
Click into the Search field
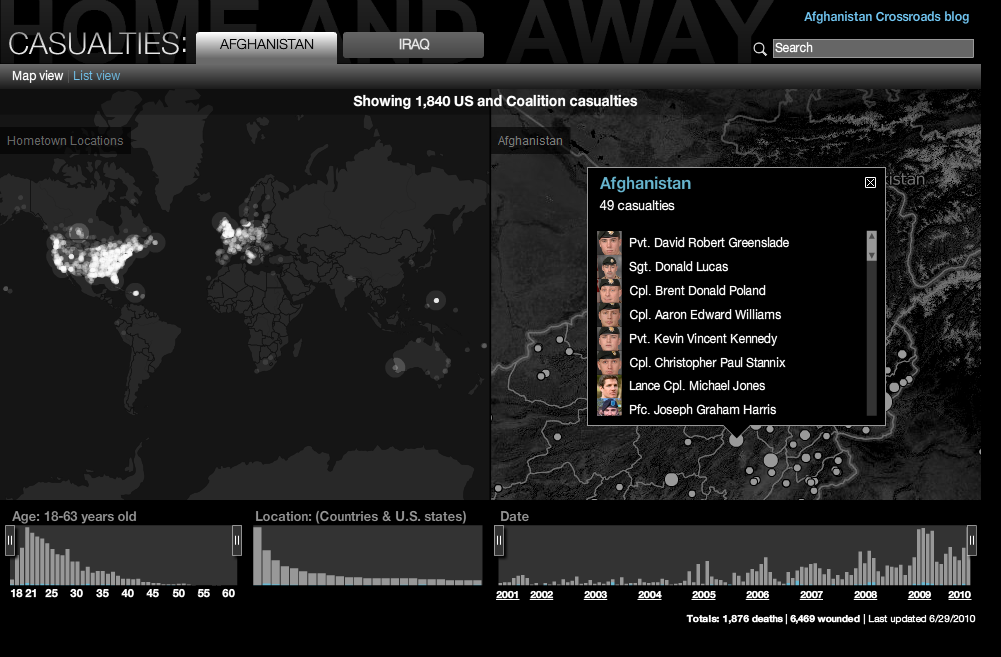[872, 48]
